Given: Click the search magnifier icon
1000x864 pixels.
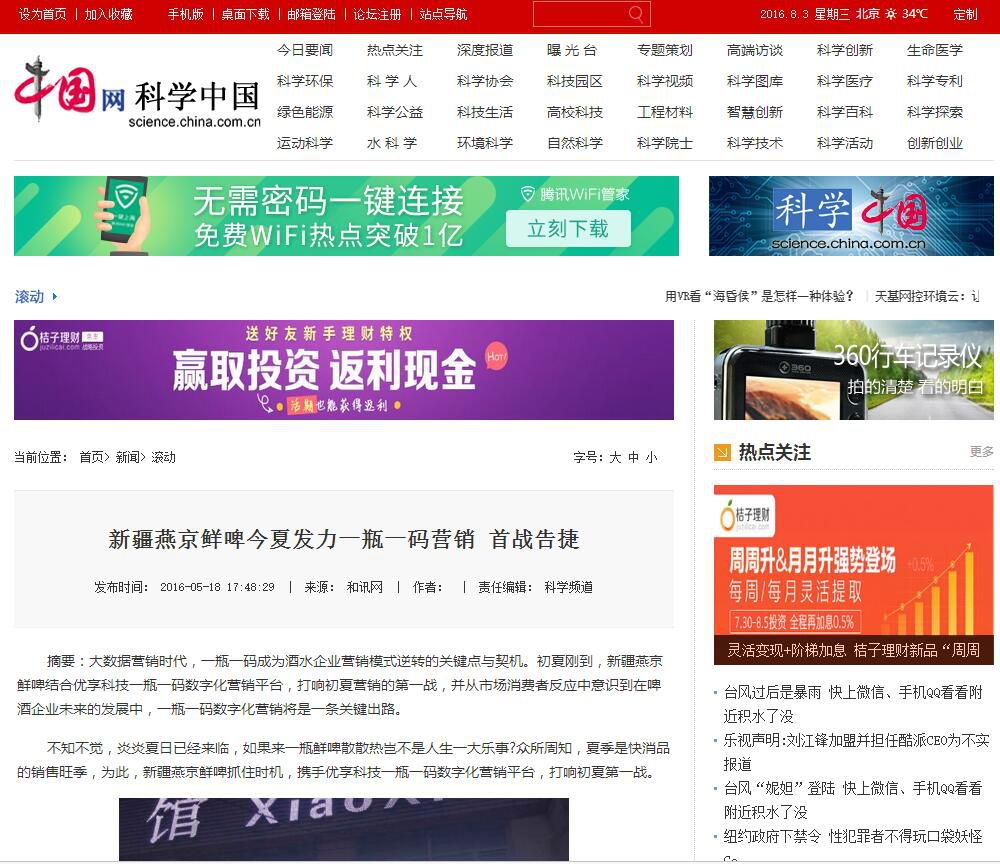Looking at the screenshot, I should [x=636, y=14].
